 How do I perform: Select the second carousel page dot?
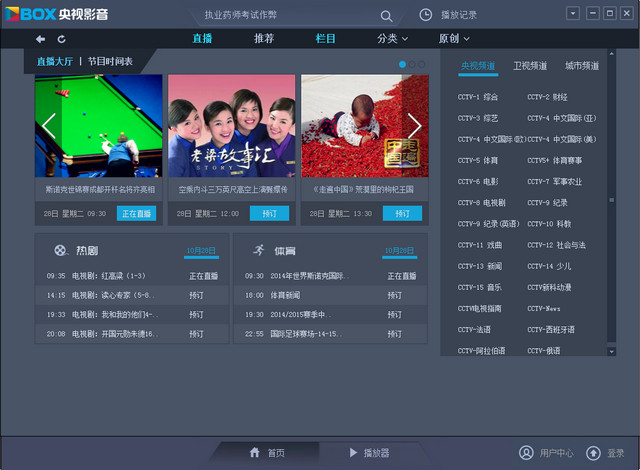coord(412,64)
